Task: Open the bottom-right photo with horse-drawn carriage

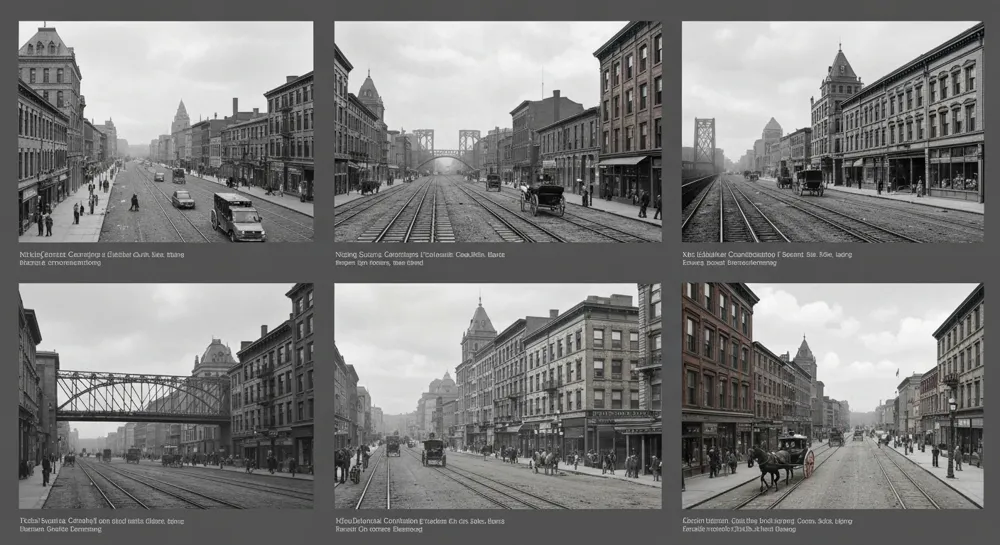Action: pos(832,396)
